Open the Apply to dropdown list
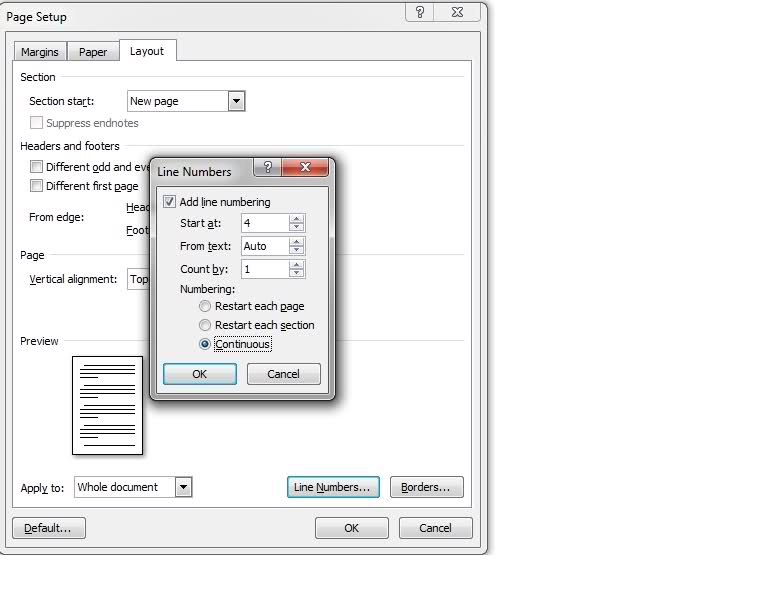 click(x=183, y=487)
